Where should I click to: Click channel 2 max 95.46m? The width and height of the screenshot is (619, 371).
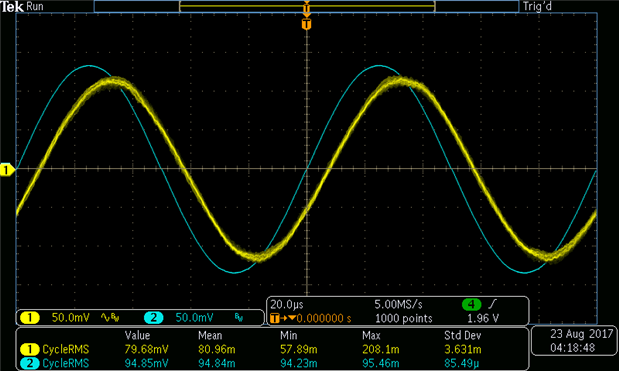(381, 363)
